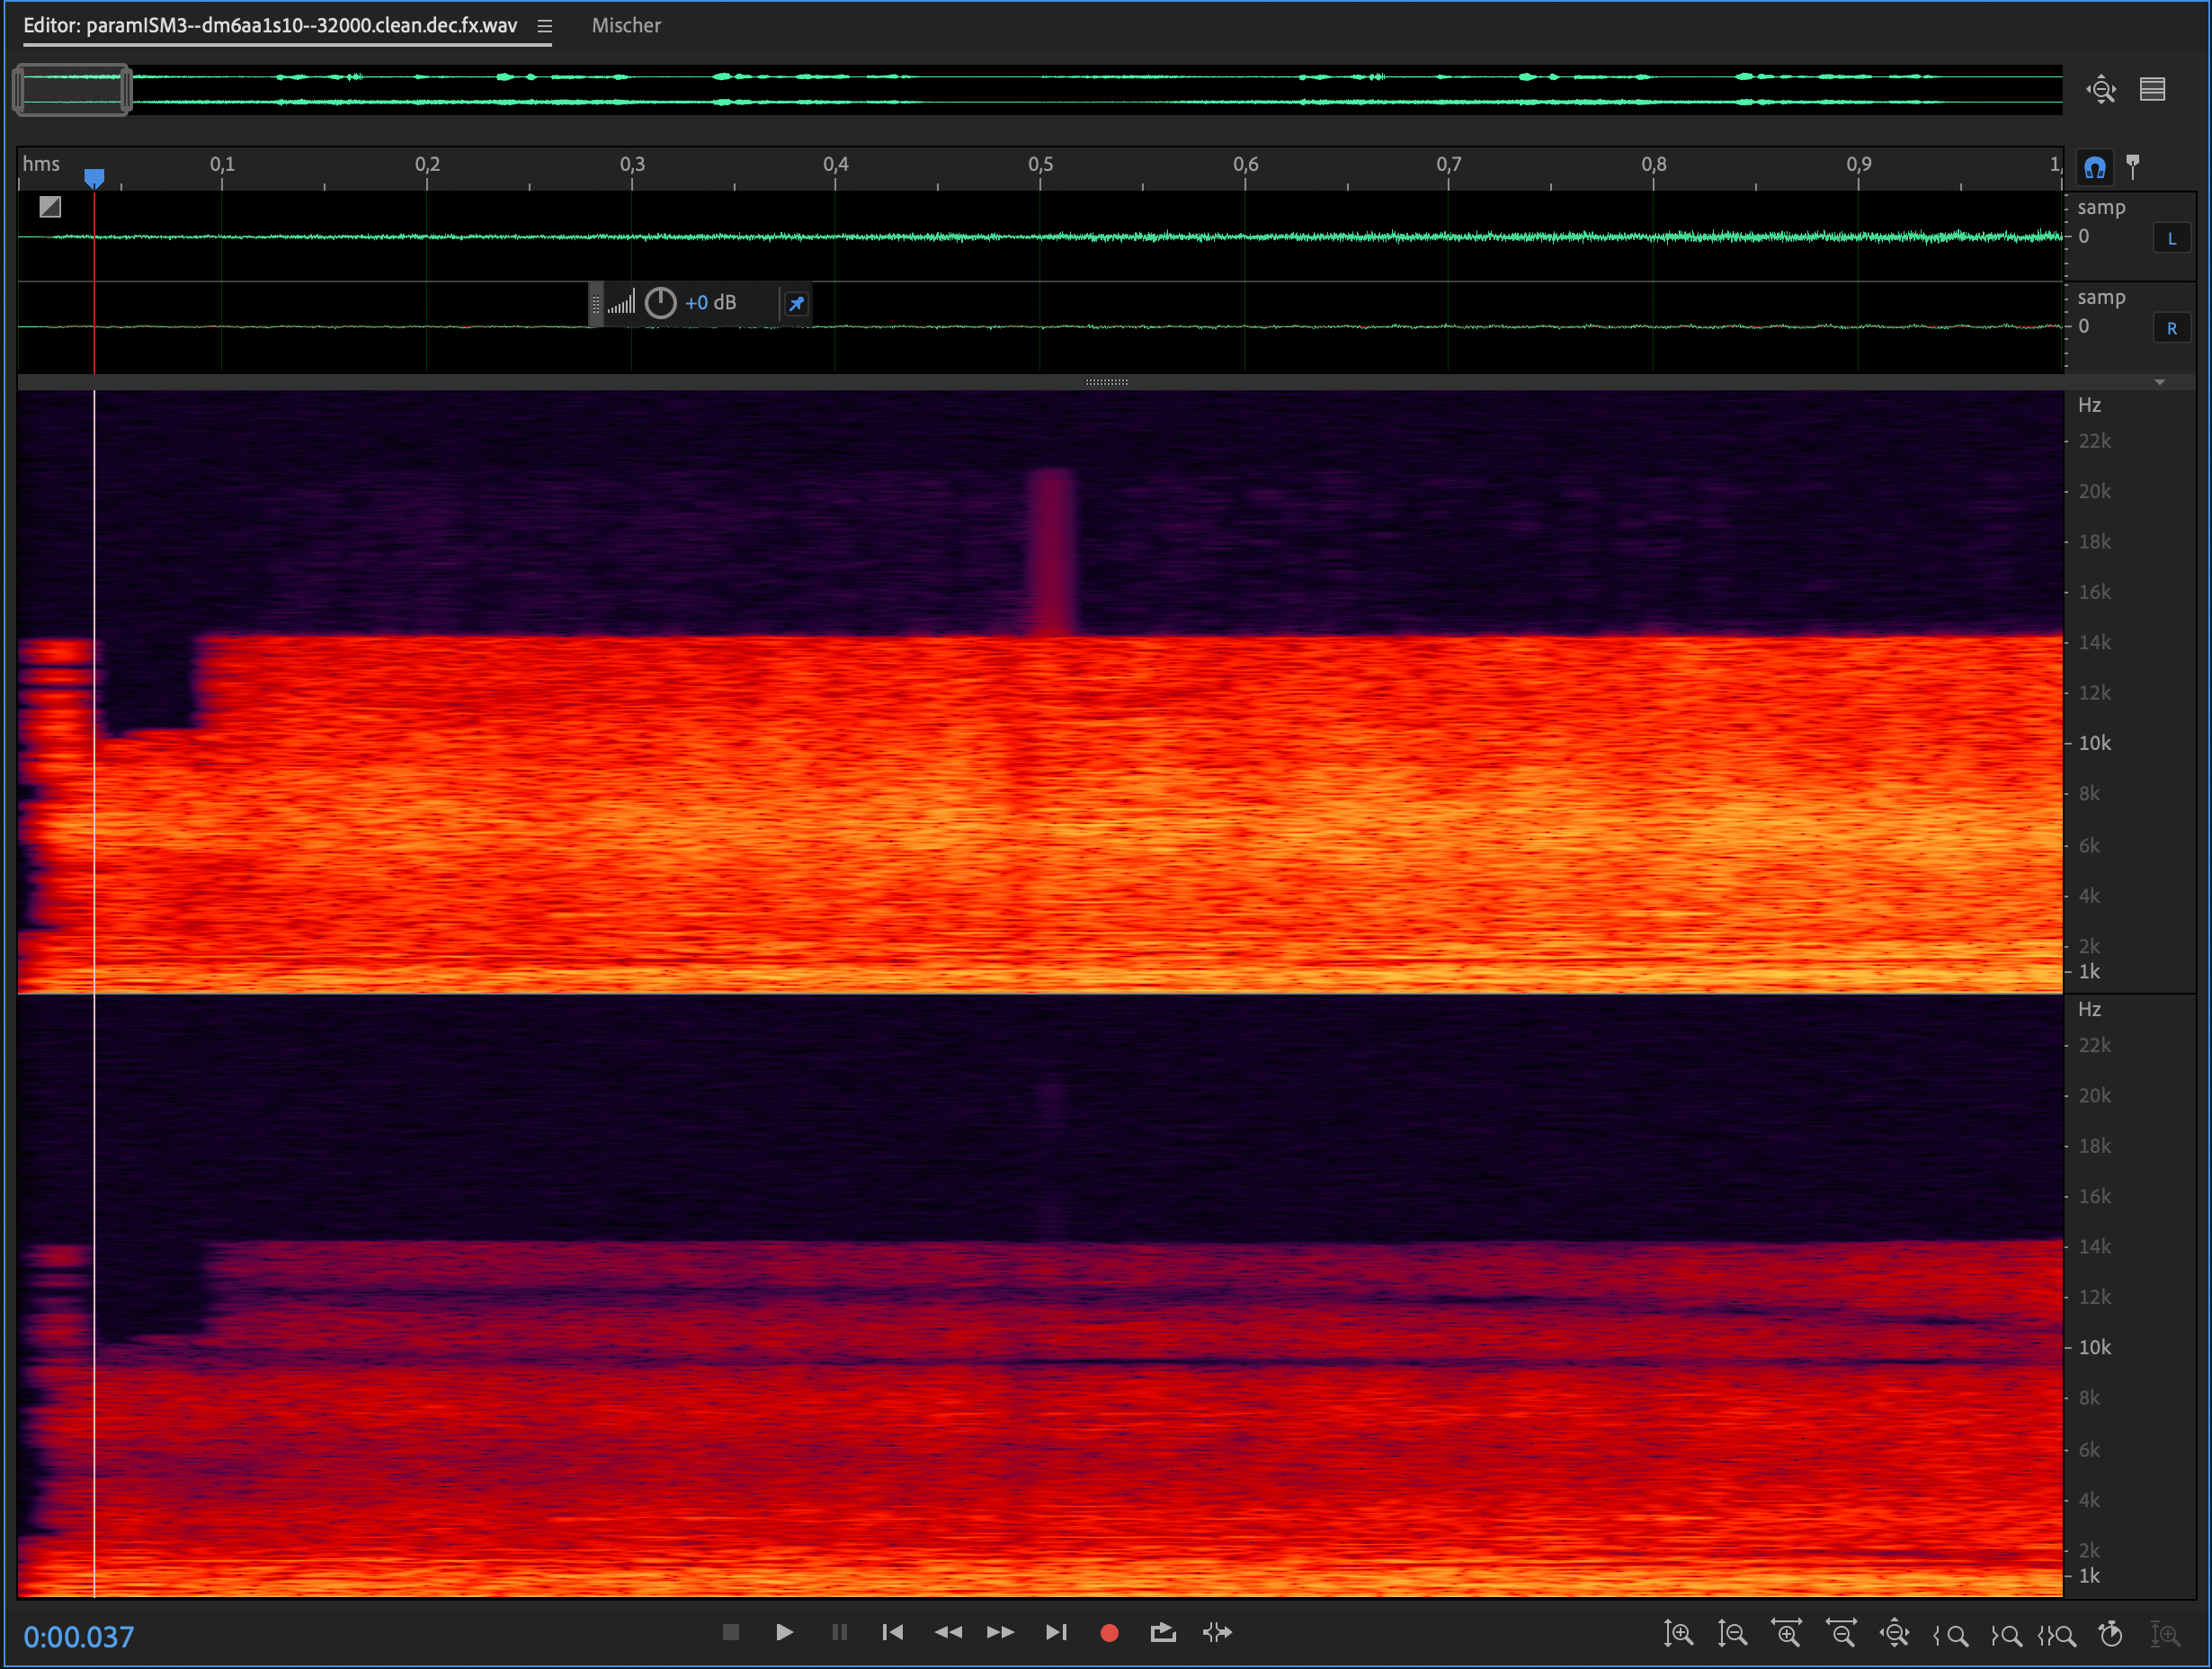Click the blue playhead marker
The height and width of the screenshot is (1669, 2212).
94,178
